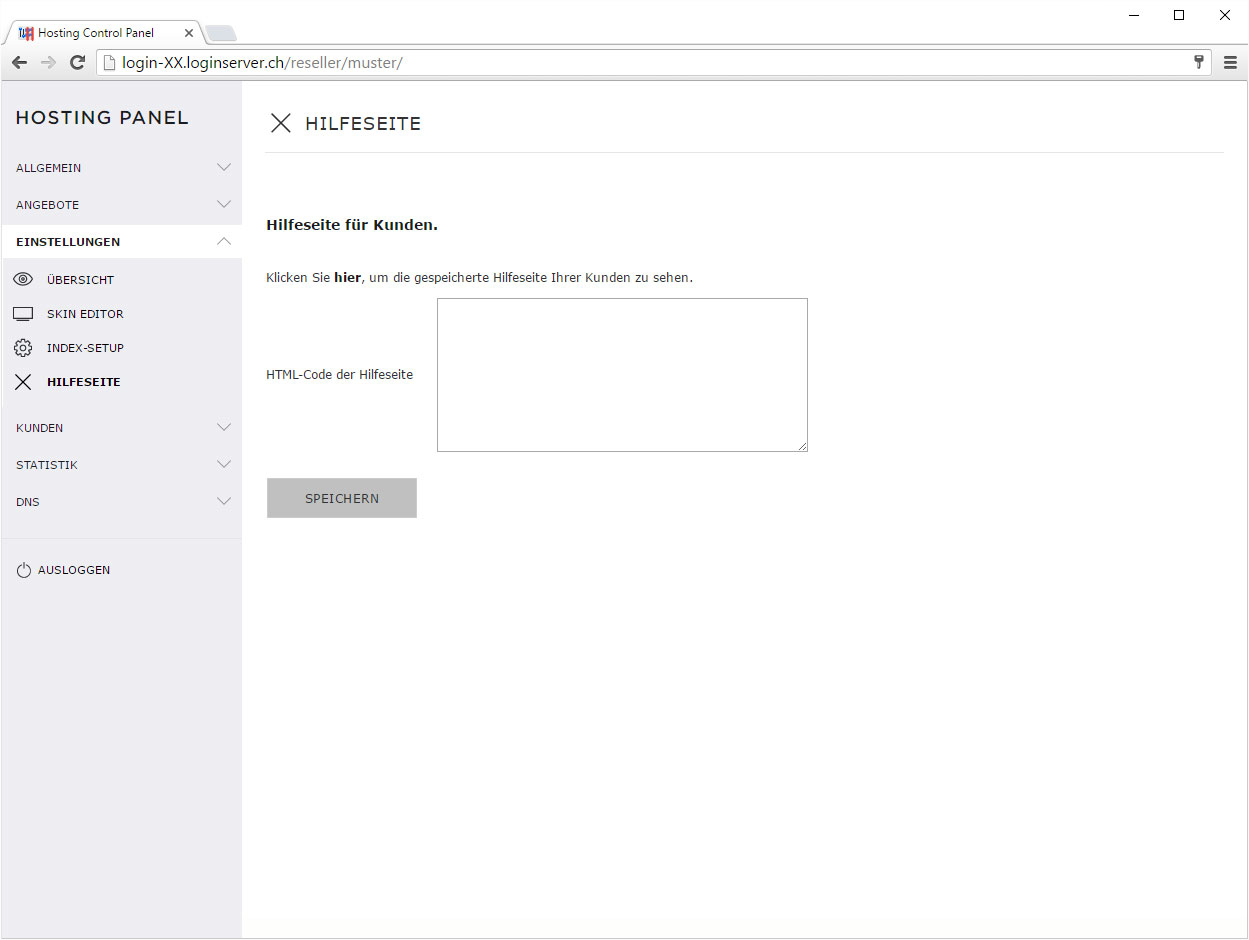Expand the Allgemein section chevron
This screenshot has height=940, width=1249.
click(224, 168)
